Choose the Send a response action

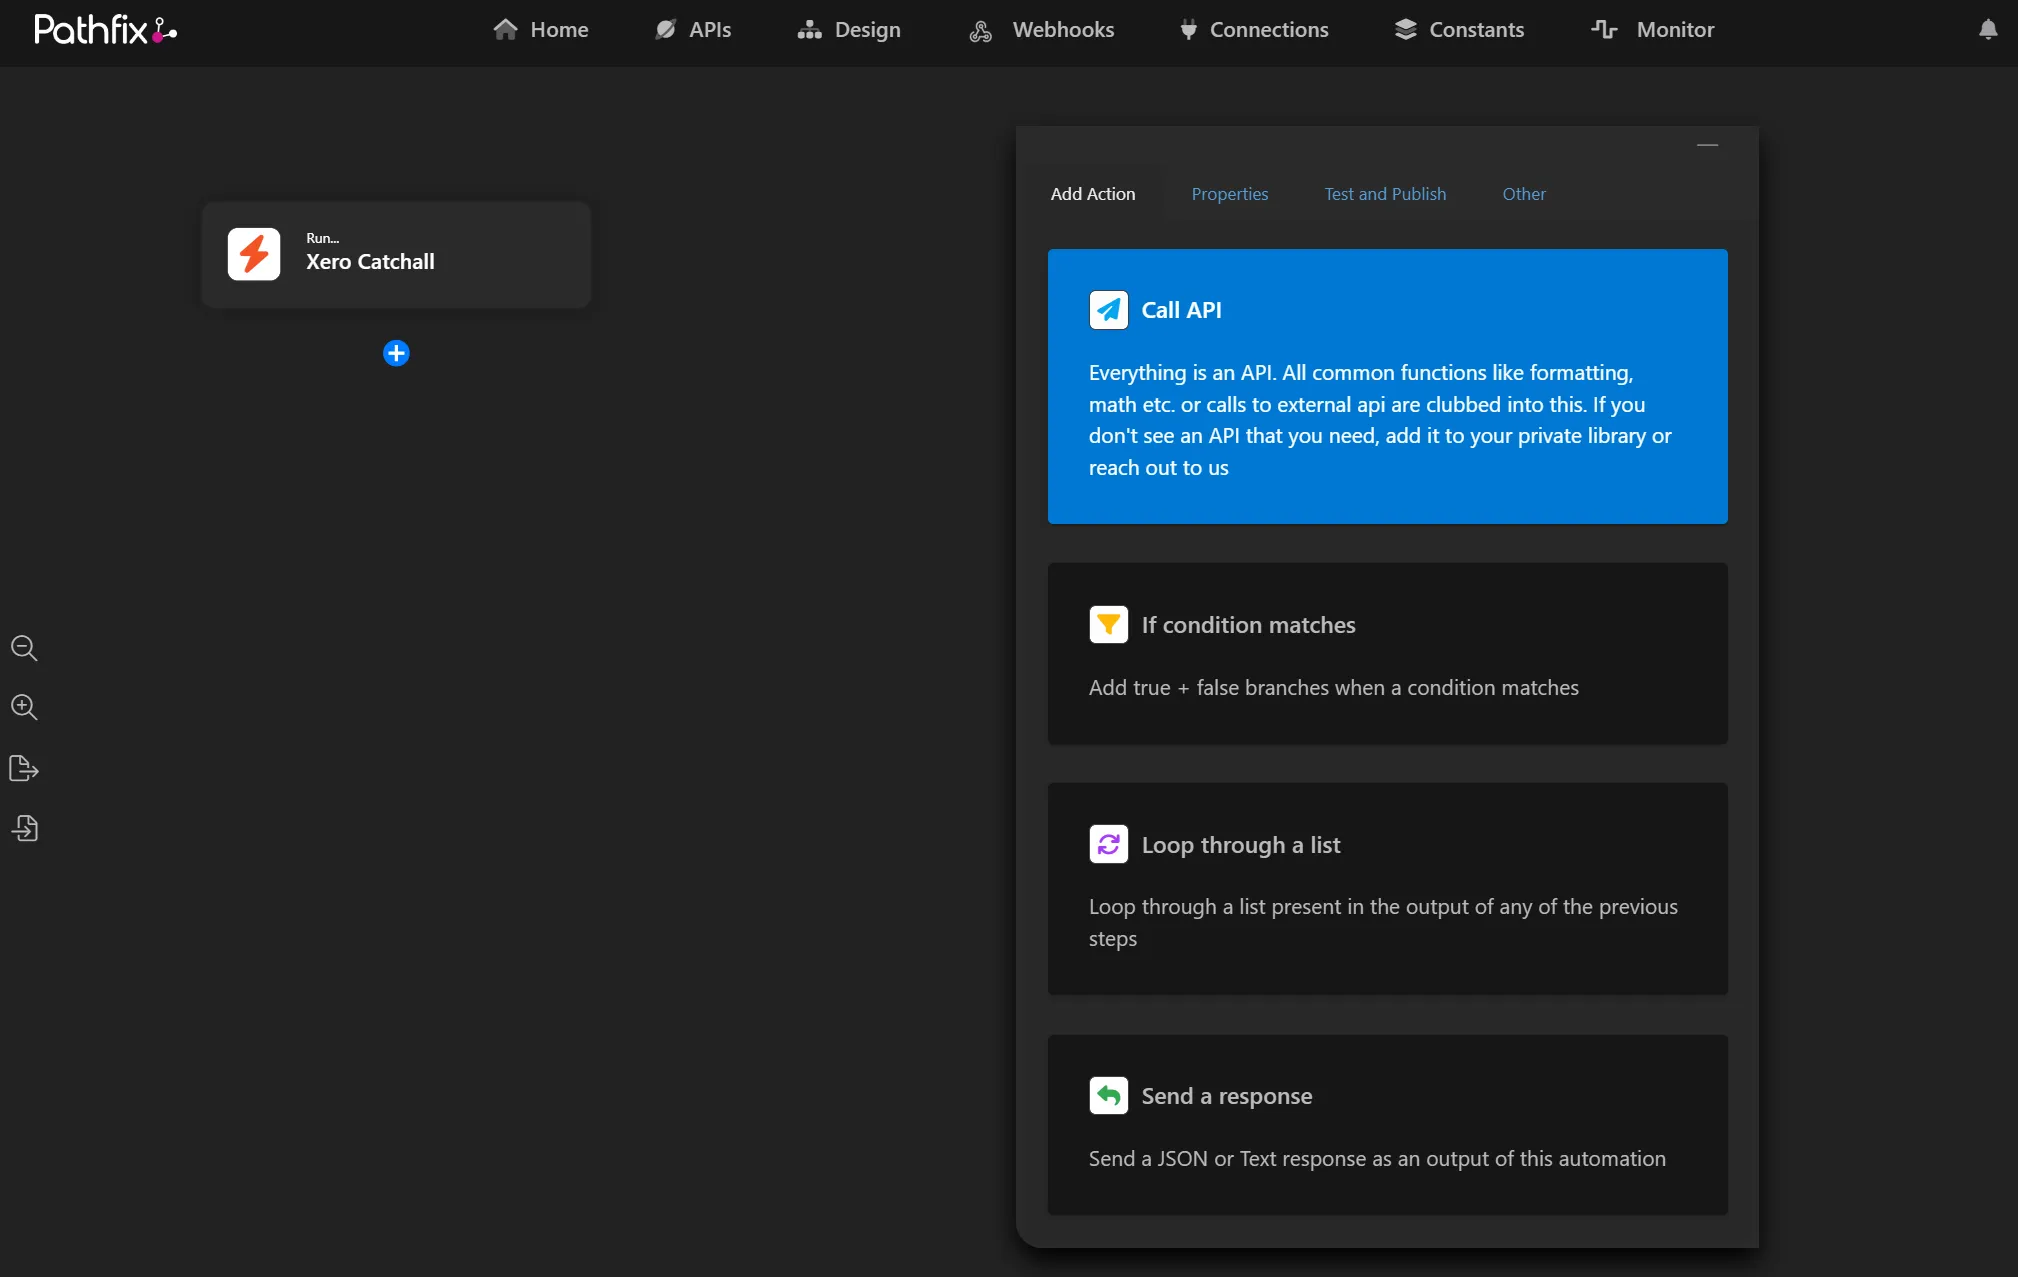point(1387,1125)
